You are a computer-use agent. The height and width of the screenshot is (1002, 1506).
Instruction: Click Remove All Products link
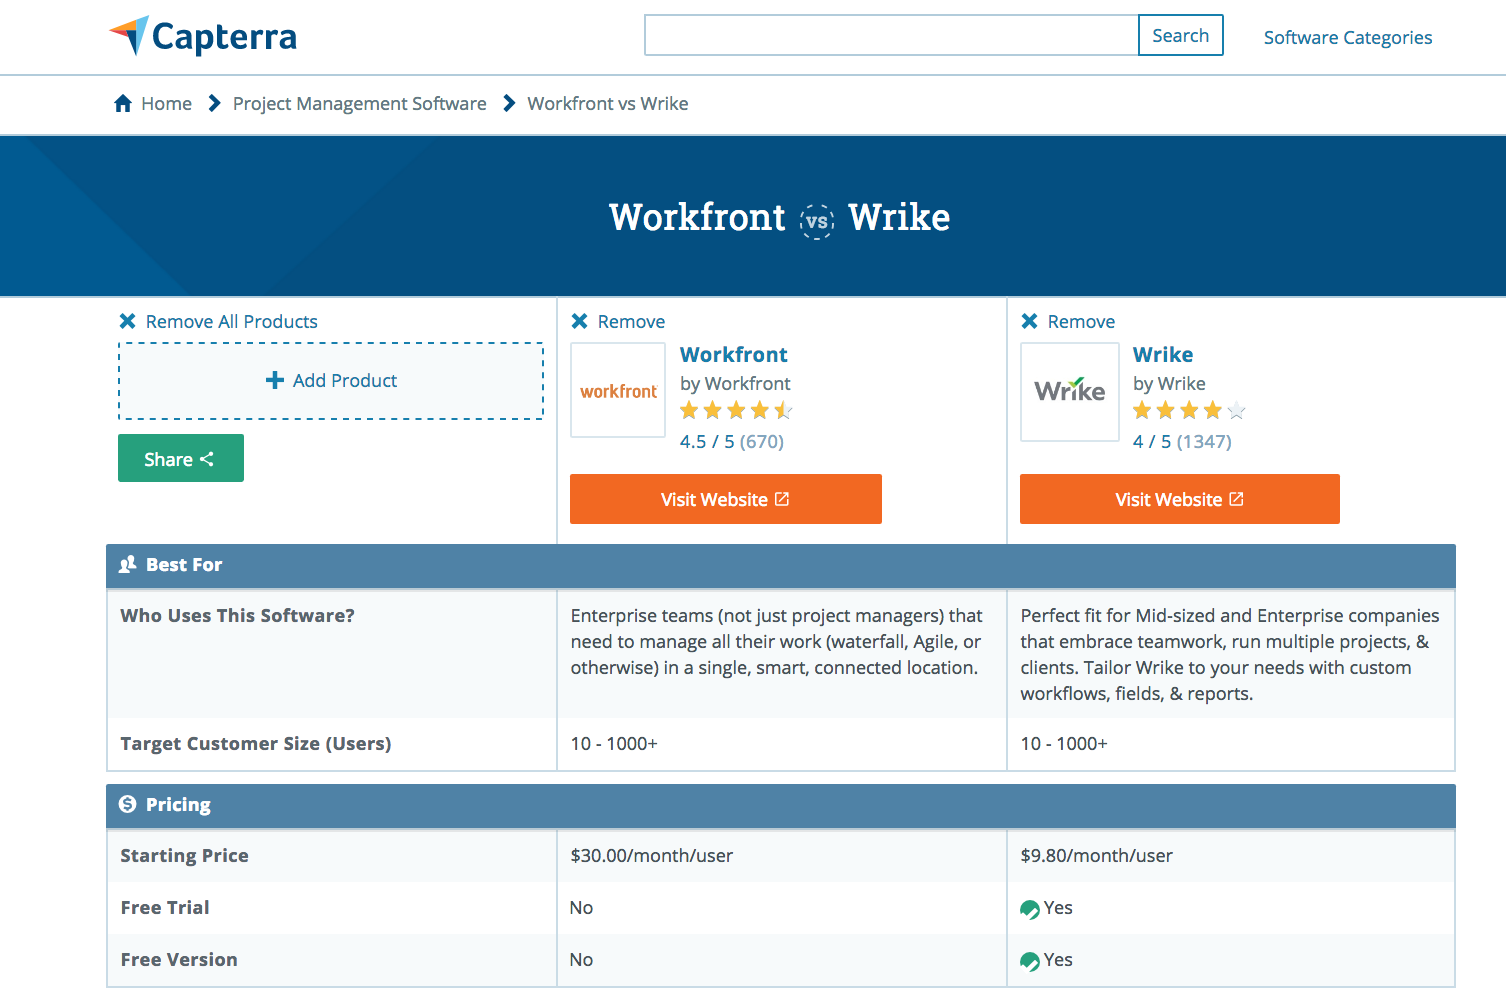point(232,321)
